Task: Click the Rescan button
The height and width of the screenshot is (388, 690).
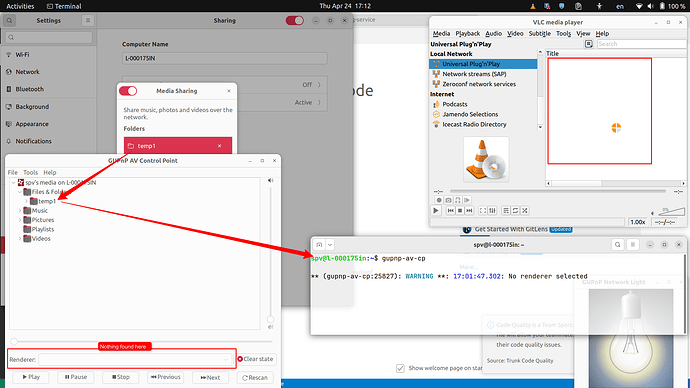Action: (255, 377)
